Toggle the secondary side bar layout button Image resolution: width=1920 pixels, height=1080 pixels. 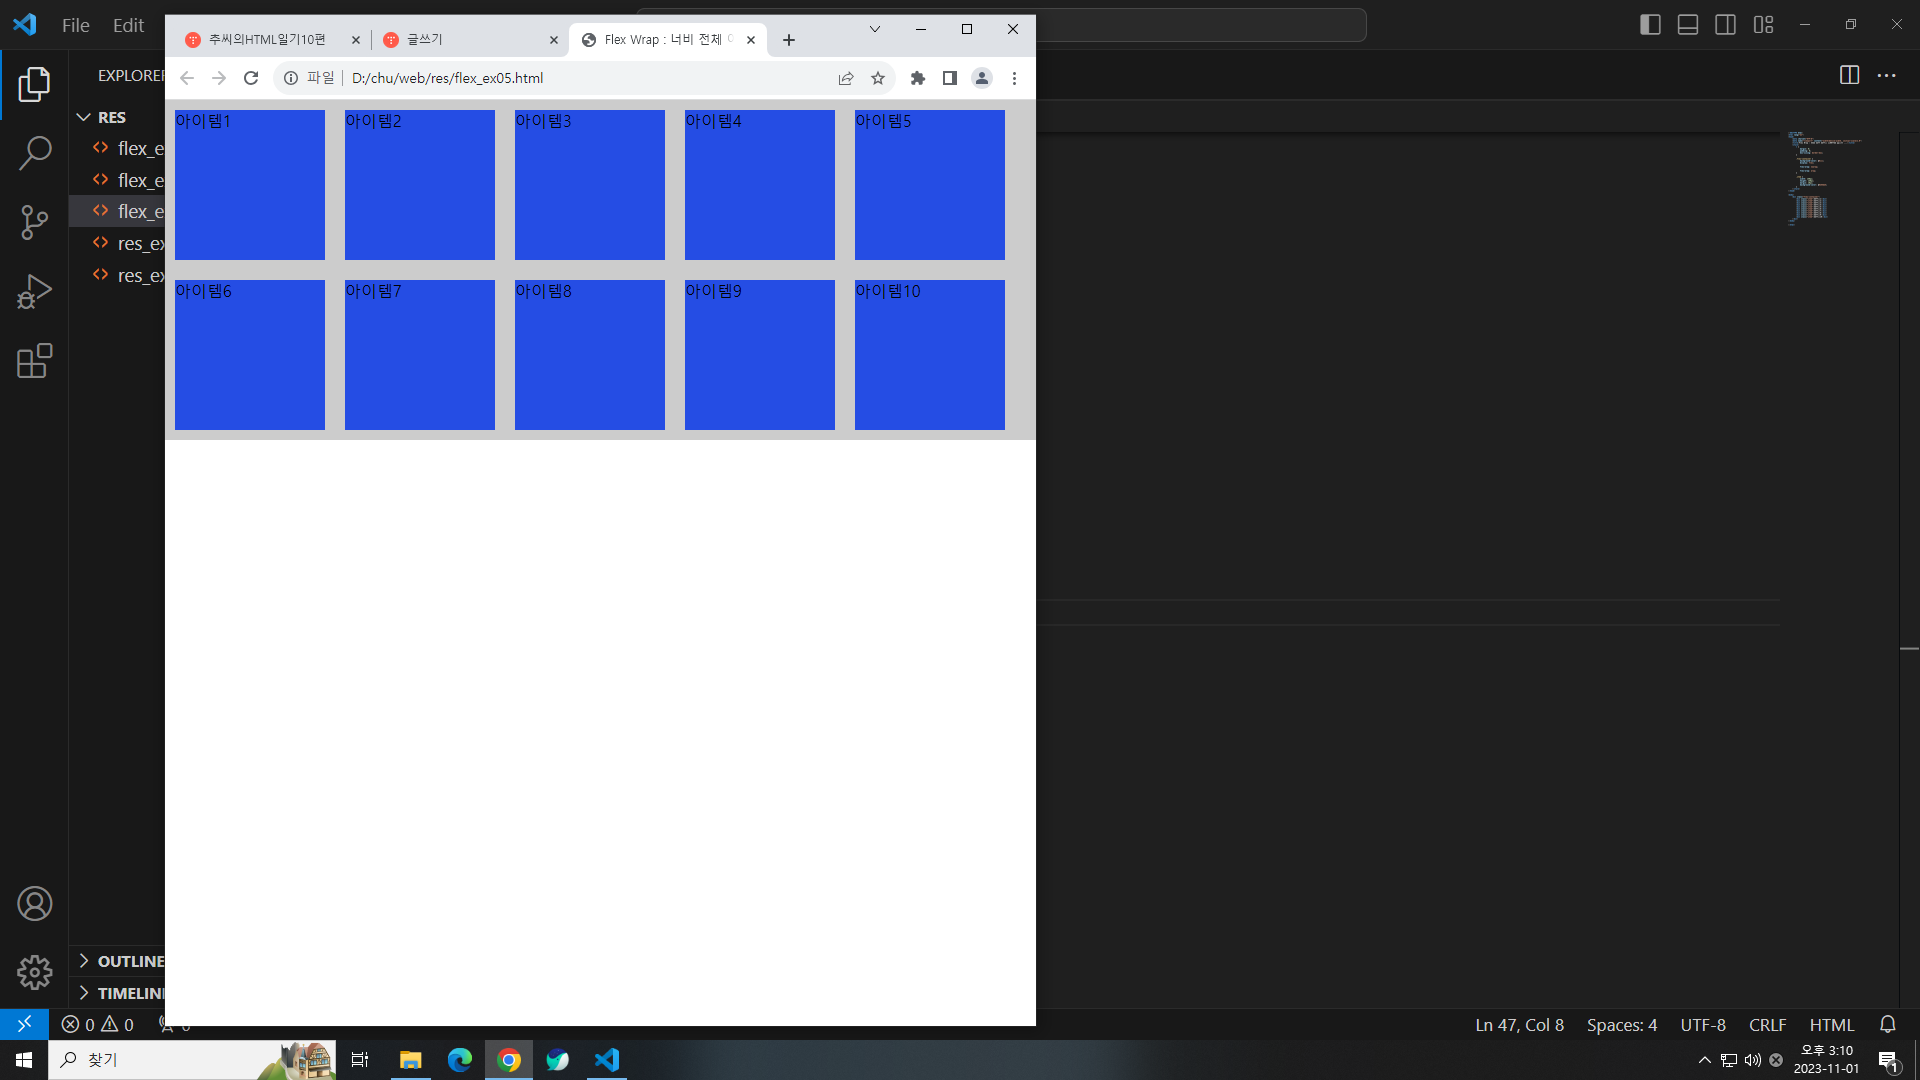[x=1725, y=25]
